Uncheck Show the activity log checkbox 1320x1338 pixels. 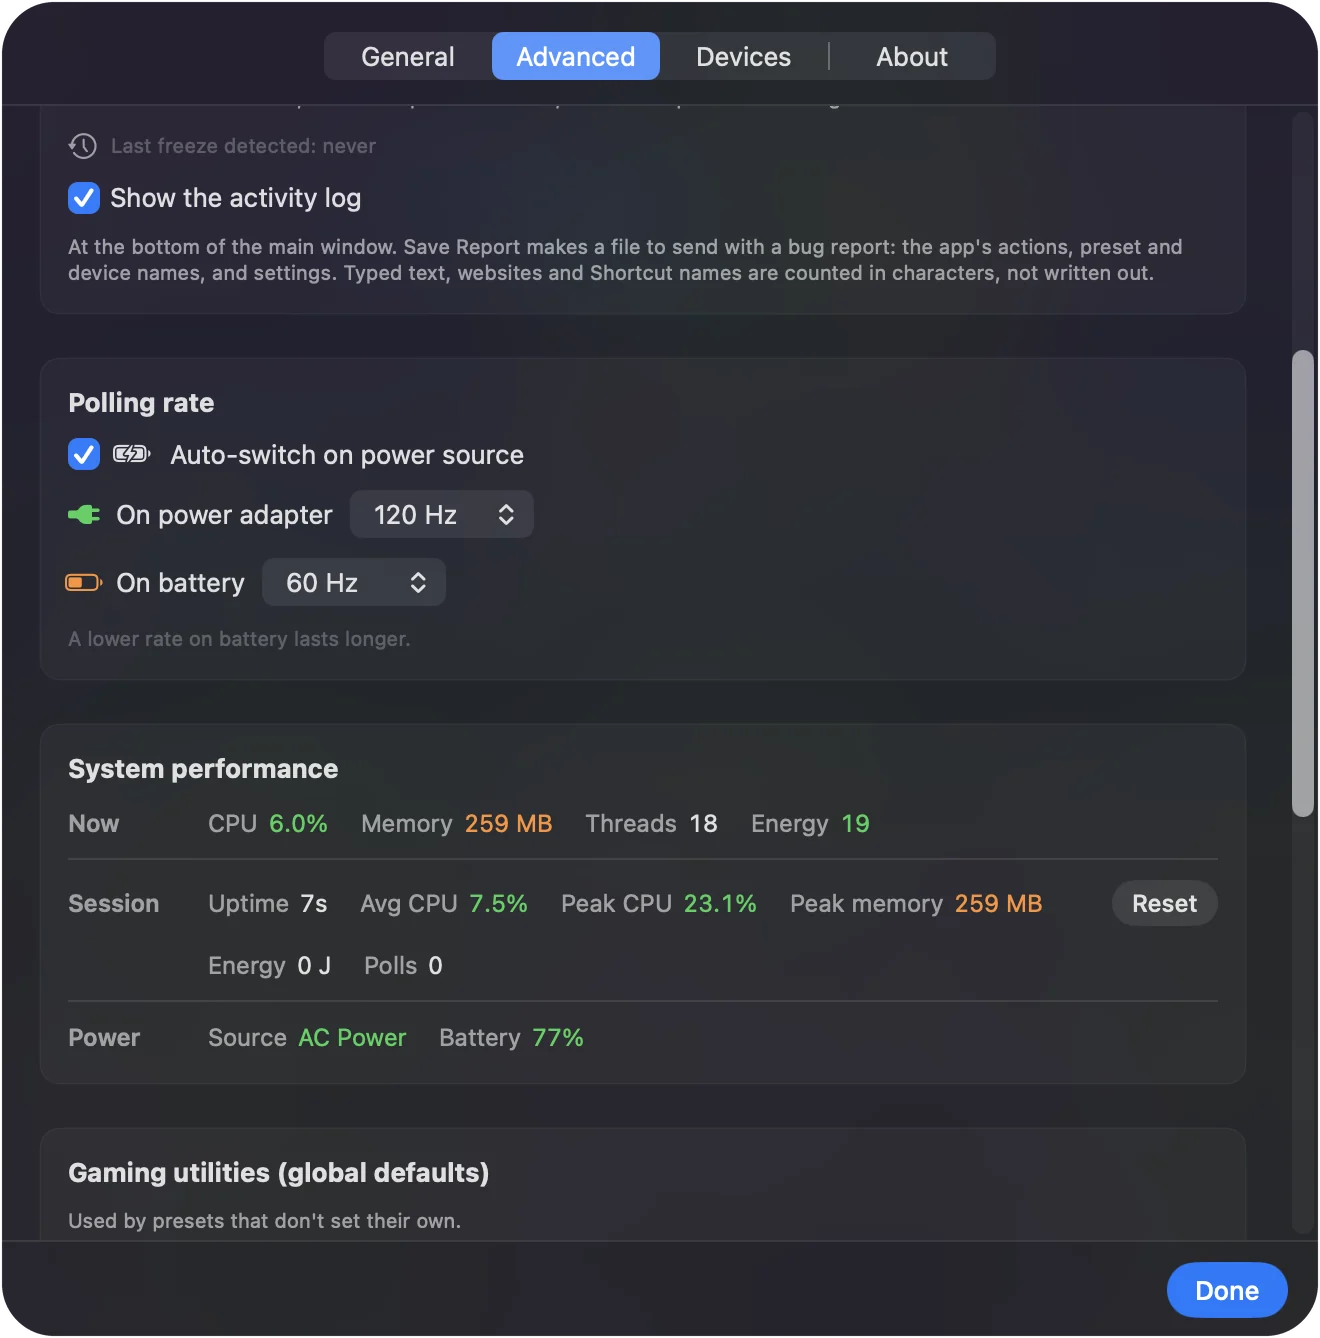click(x=84, y=198)
